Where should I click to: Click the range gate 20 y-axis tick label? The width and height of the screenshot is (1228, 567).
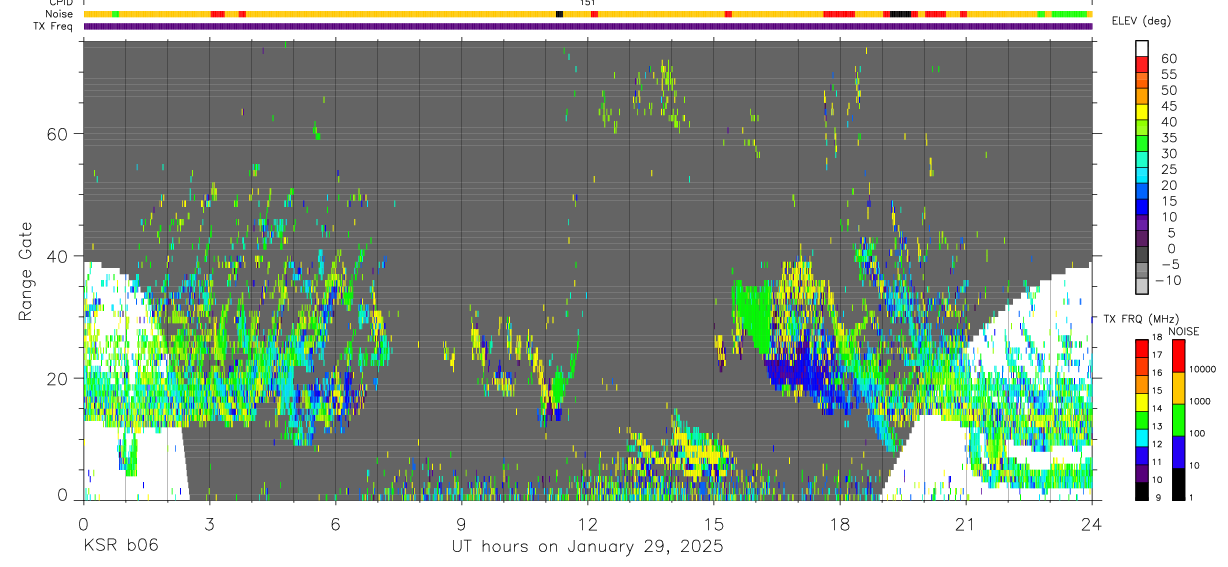[x=59, y=378]
